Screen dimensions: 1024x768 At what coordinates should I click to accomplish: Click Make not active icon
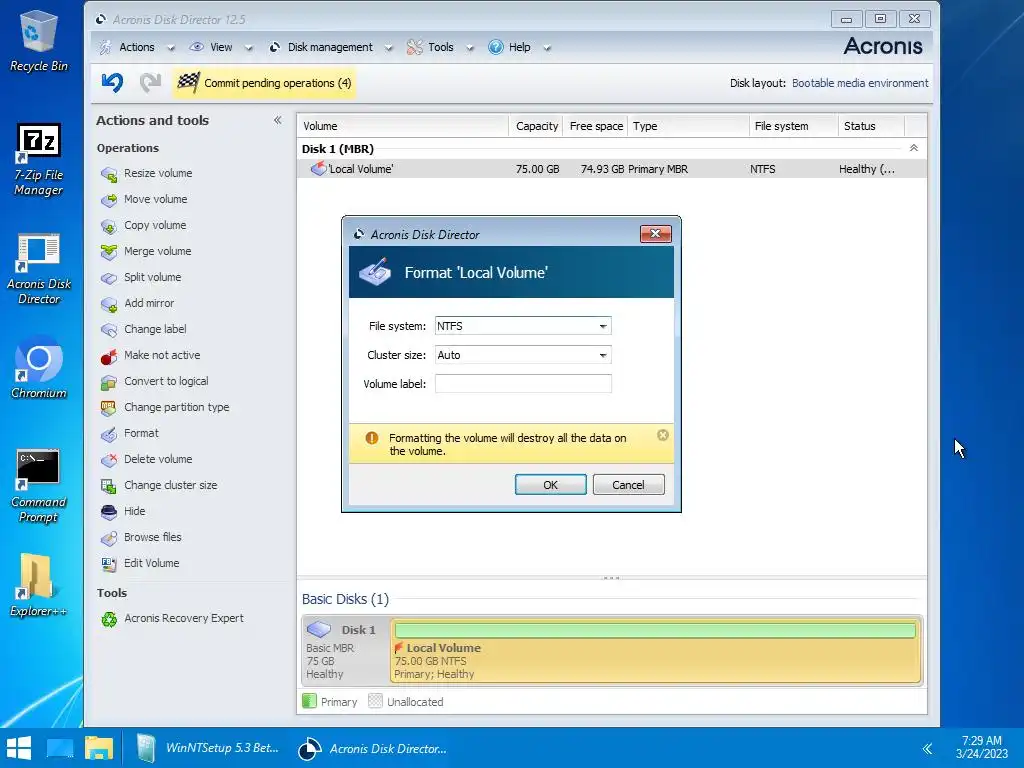(x=108, y=356)
